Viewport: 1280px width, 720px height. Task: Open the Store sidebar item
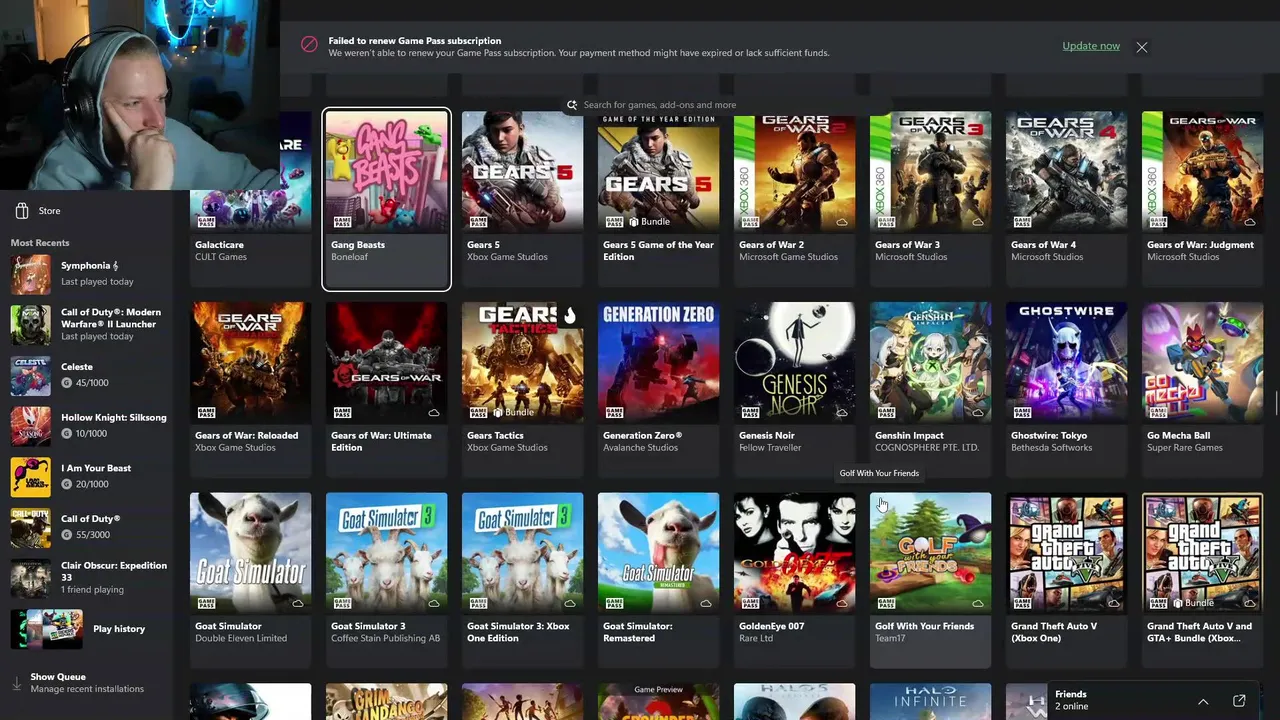coord(86,211)
